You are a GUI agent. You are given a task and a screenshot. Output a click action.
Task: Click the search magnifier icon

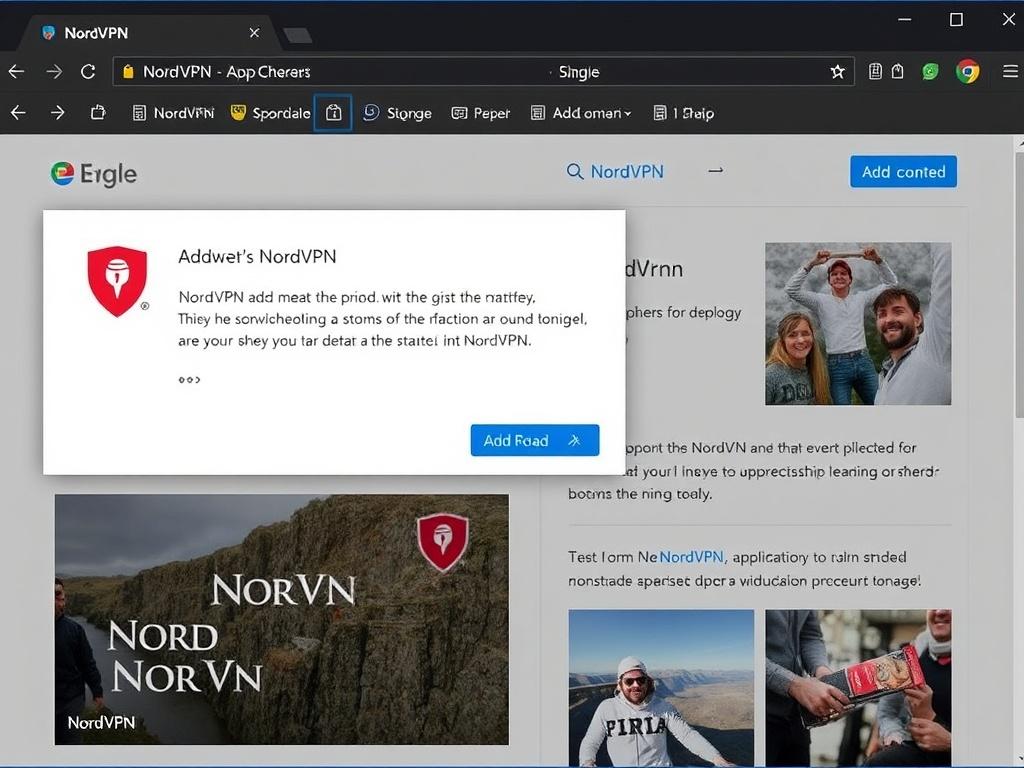(x=575, y=172)
